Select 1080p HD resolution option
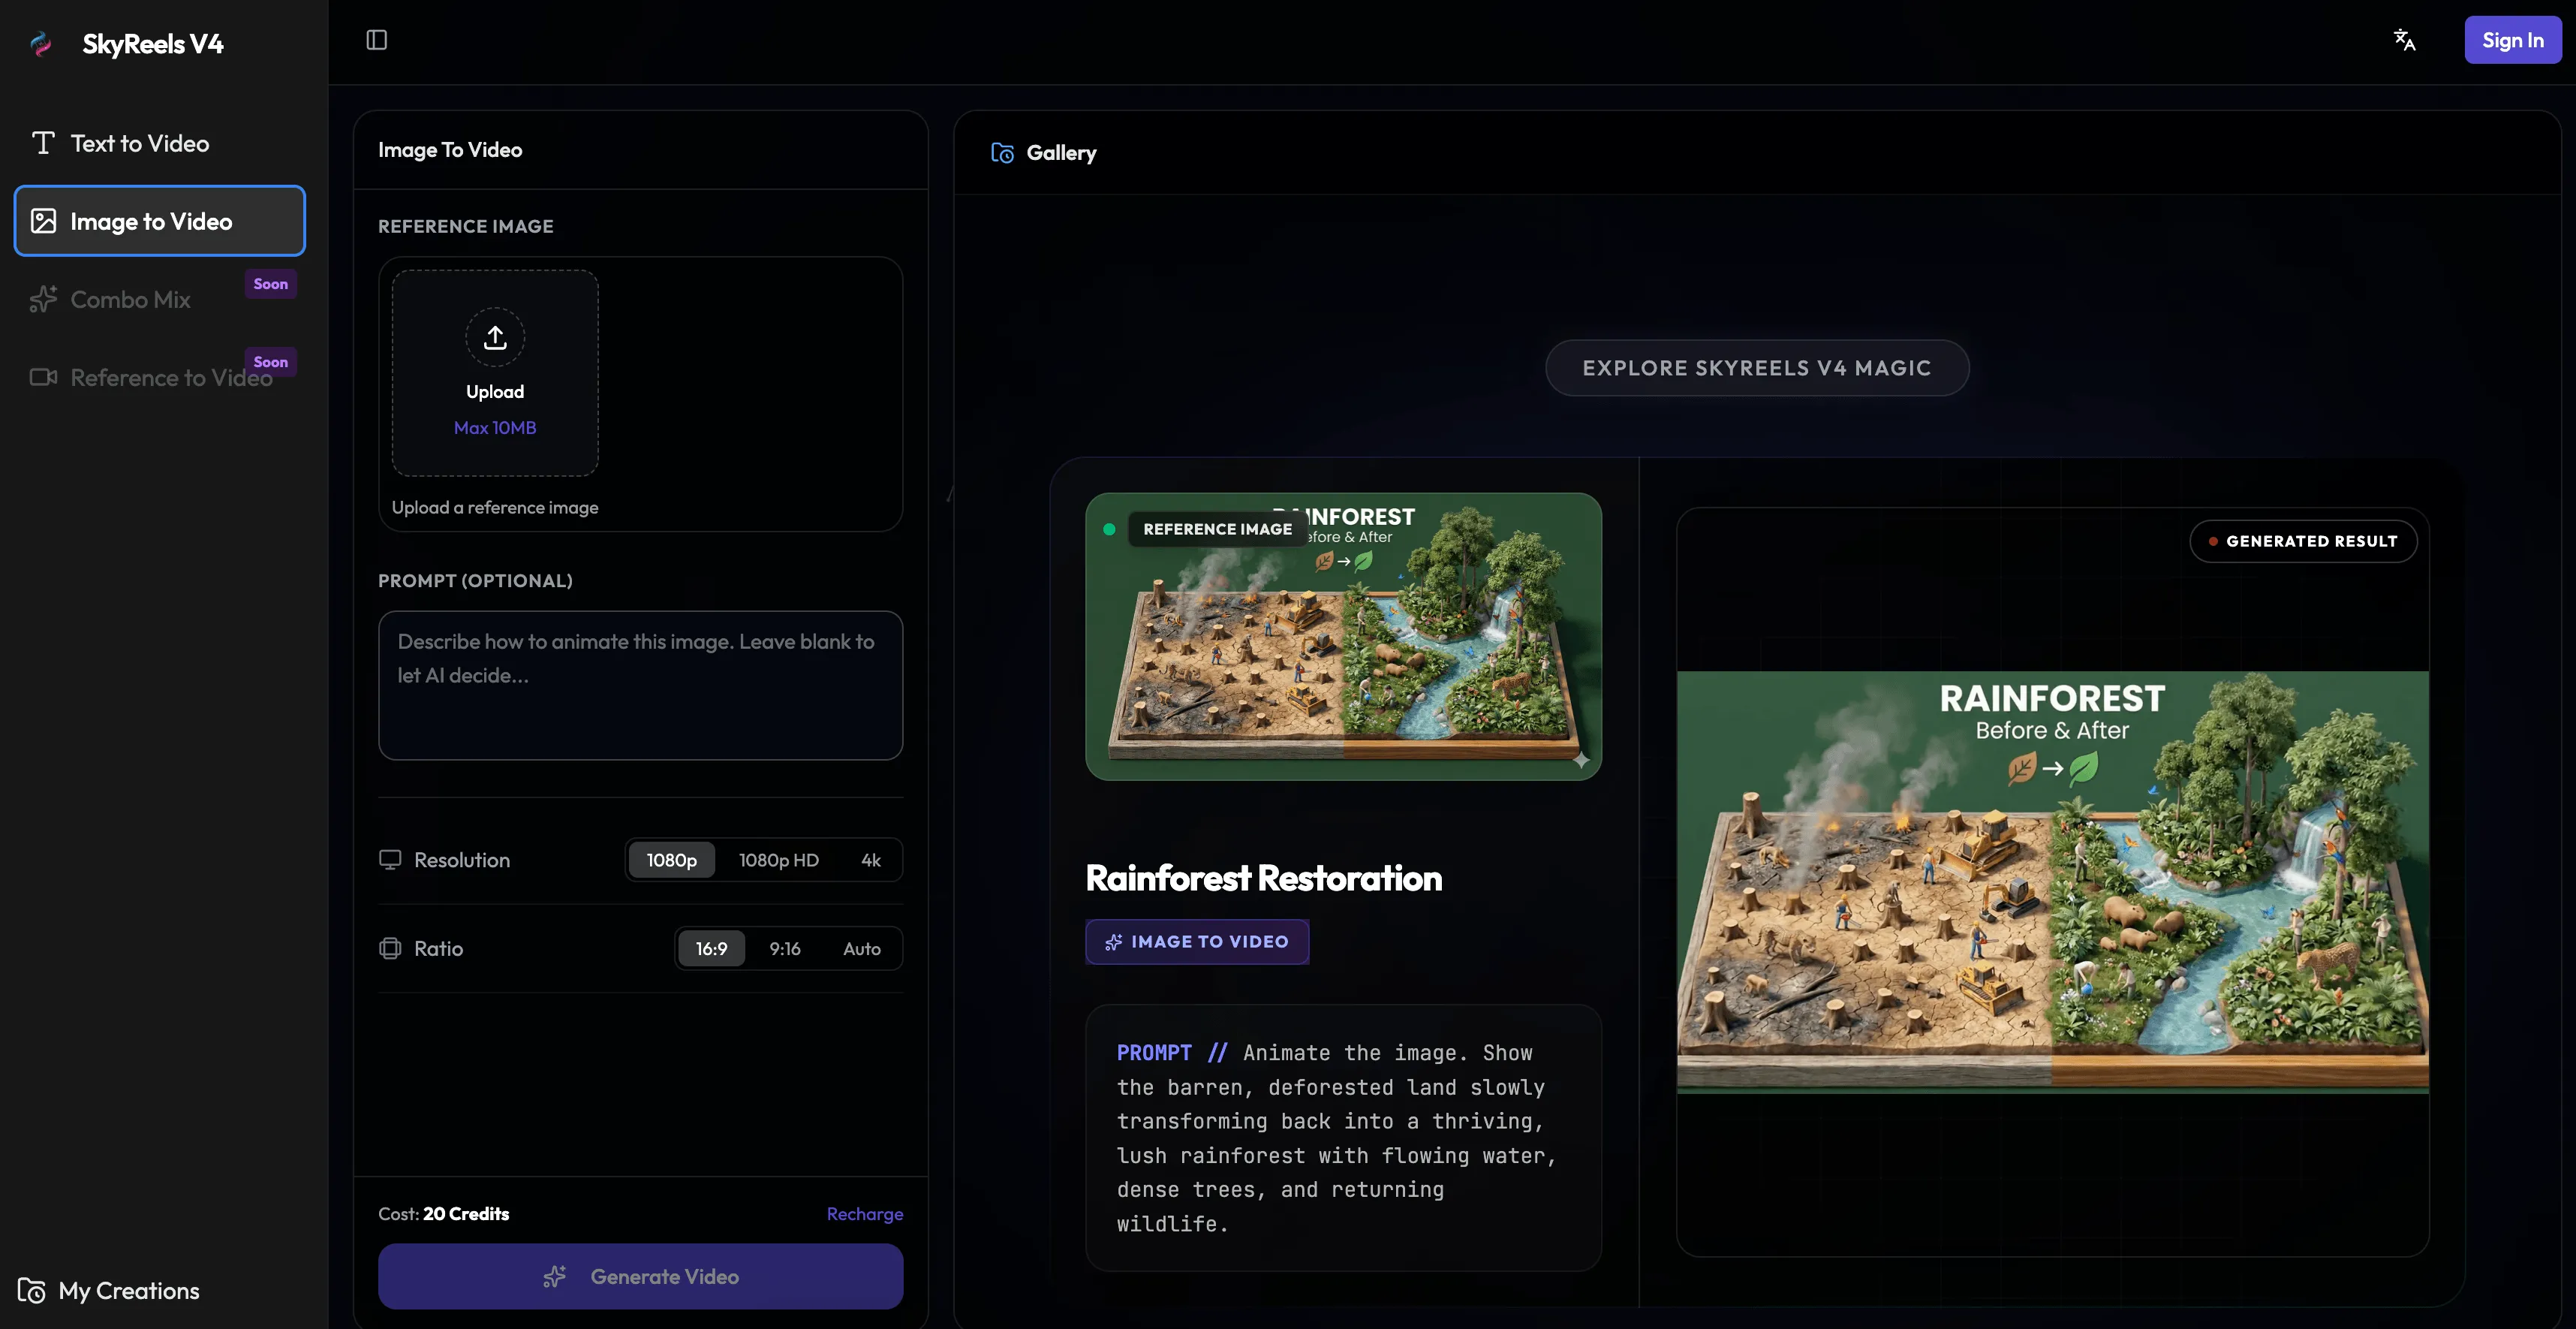2576x1329 pixels. click(778, 860)
